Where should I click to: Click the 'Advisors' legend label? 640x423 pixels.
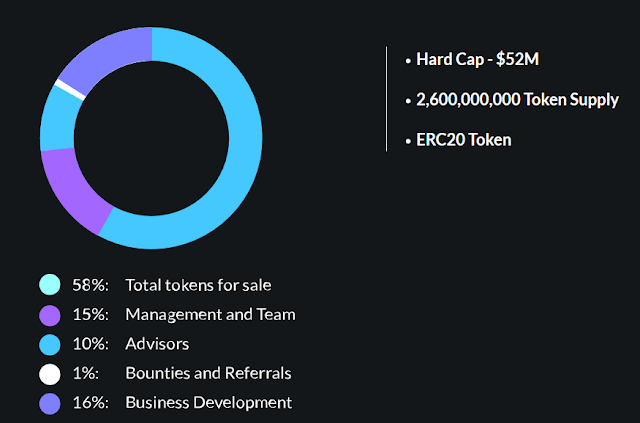[157, 344]
